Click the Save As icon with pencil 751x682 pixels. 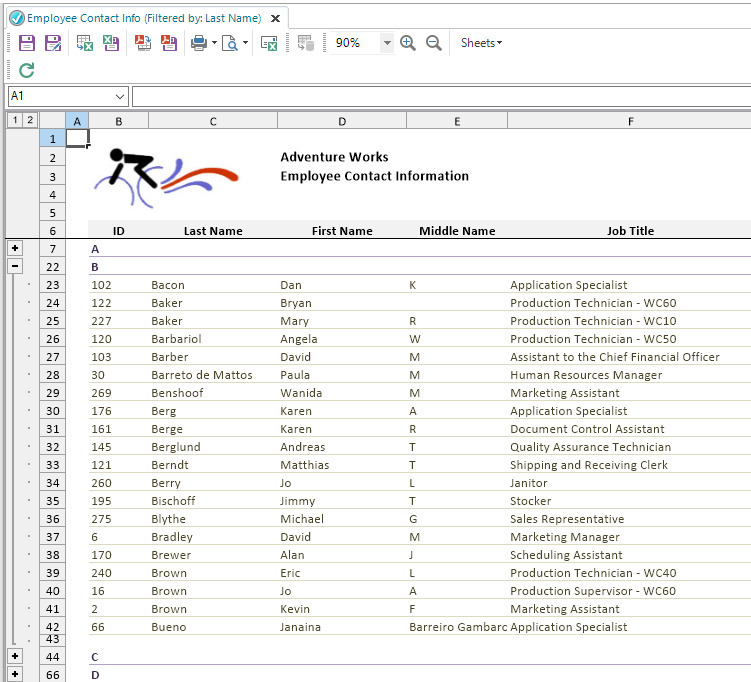(53, 43)
